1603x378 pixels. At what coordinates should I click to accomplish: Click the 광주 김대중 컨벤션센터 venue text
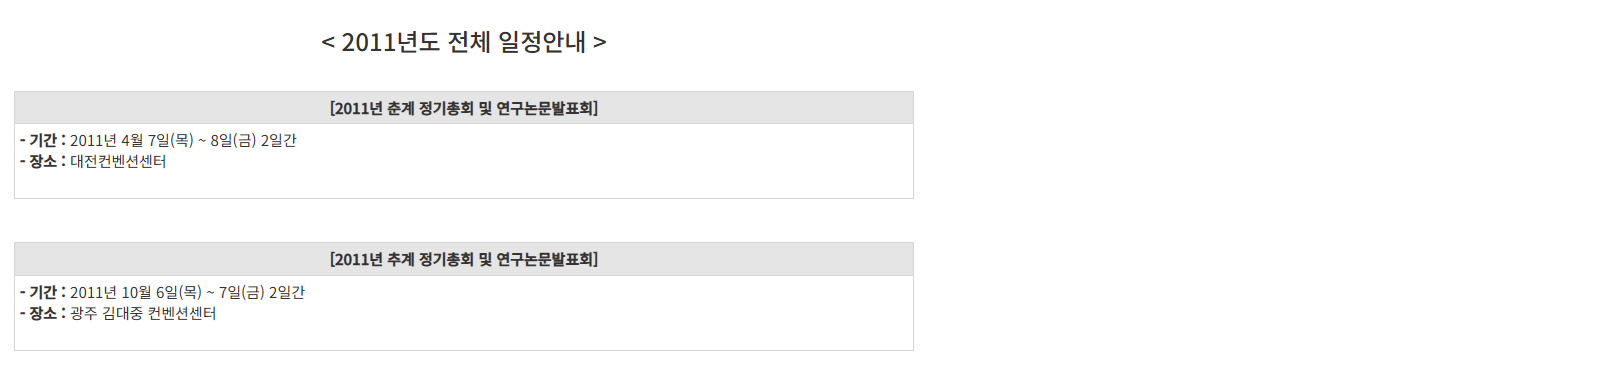pyautogui.click(x=143, y=313)
